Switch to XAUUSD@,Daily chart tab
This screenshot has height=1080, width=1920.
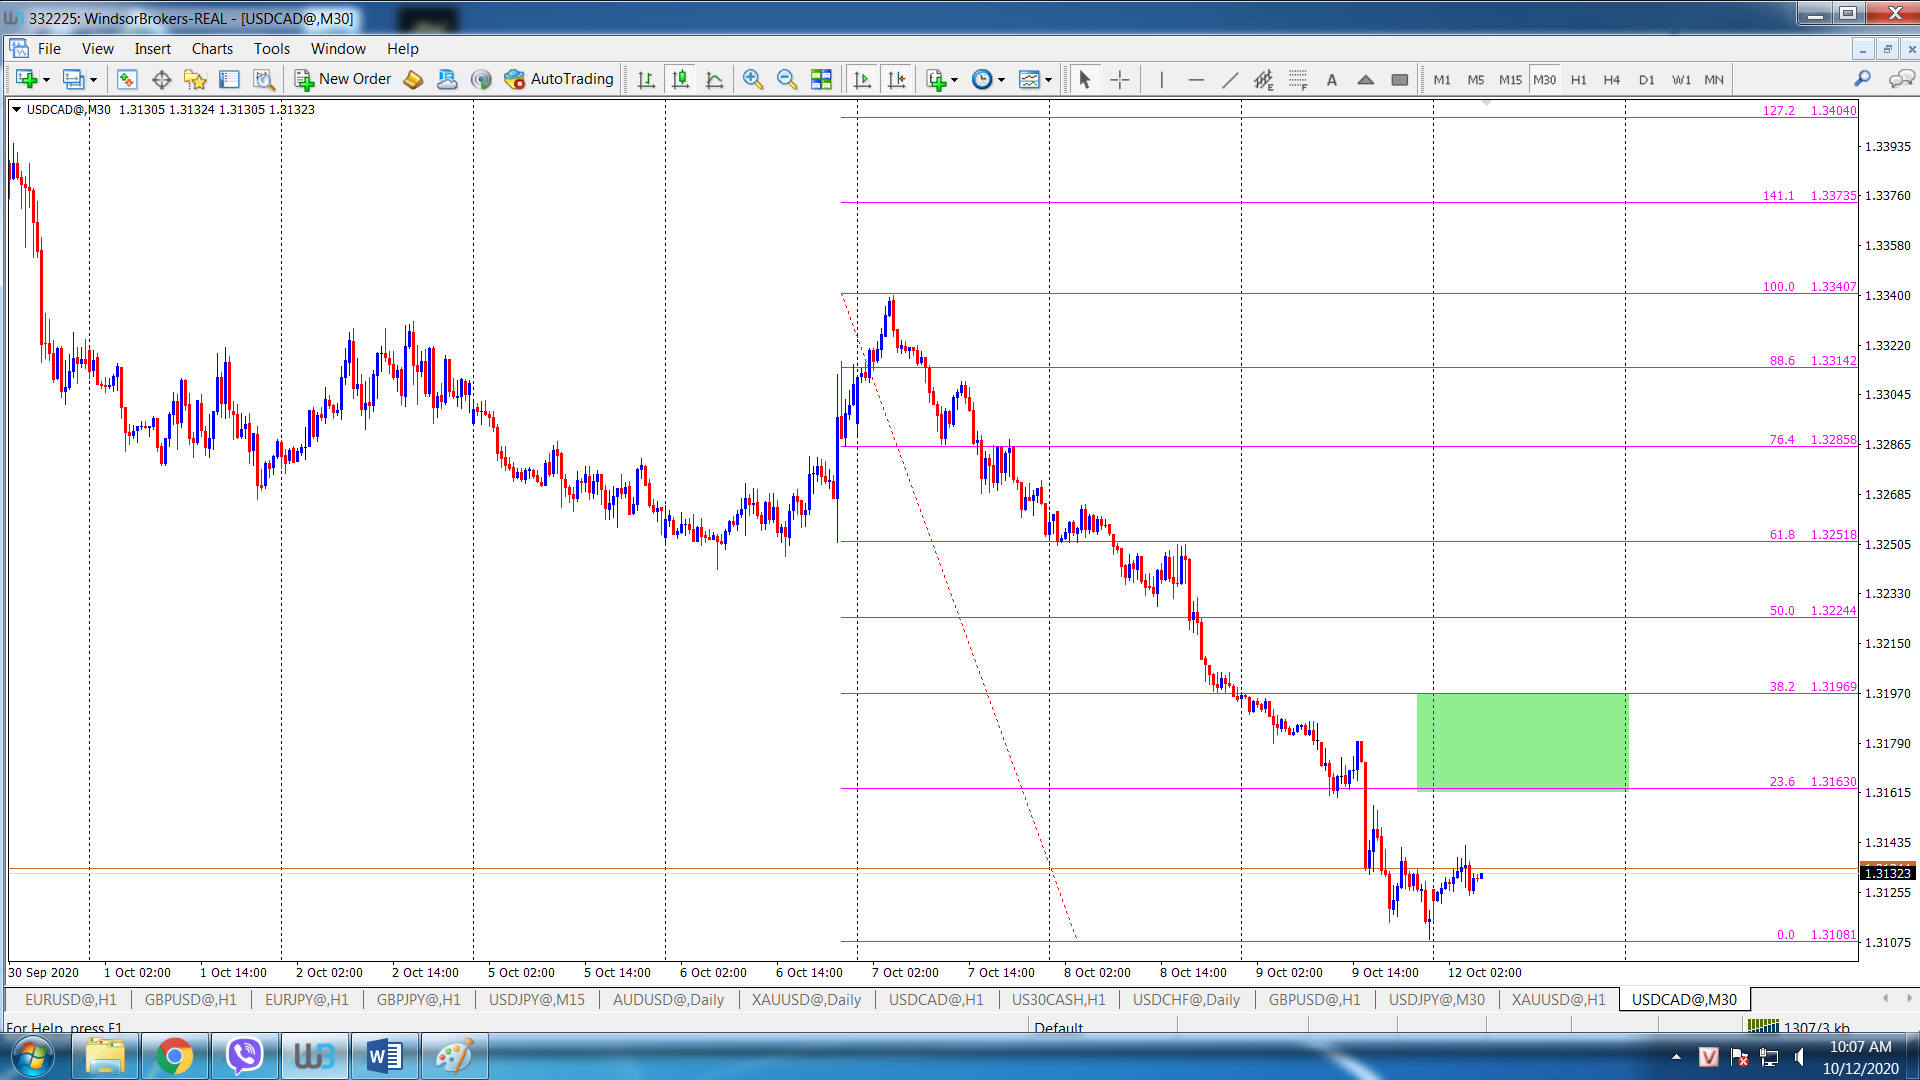pos(806,999)
